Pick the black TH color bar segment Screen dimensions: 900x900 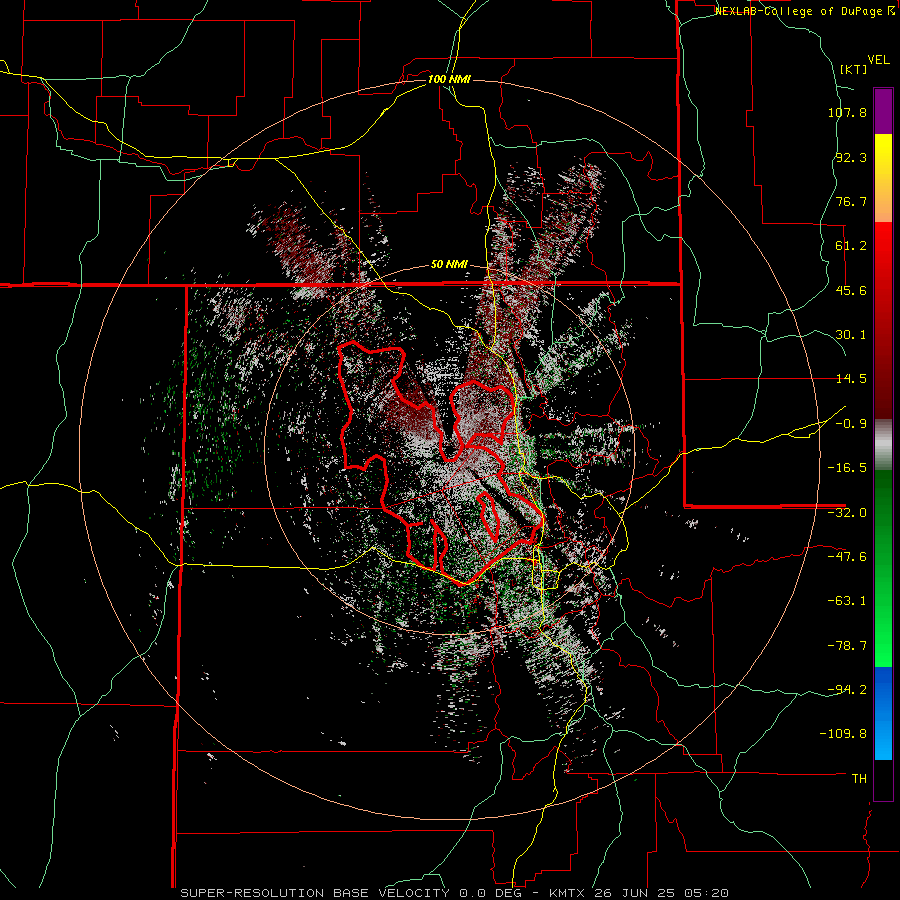(883, 779)
